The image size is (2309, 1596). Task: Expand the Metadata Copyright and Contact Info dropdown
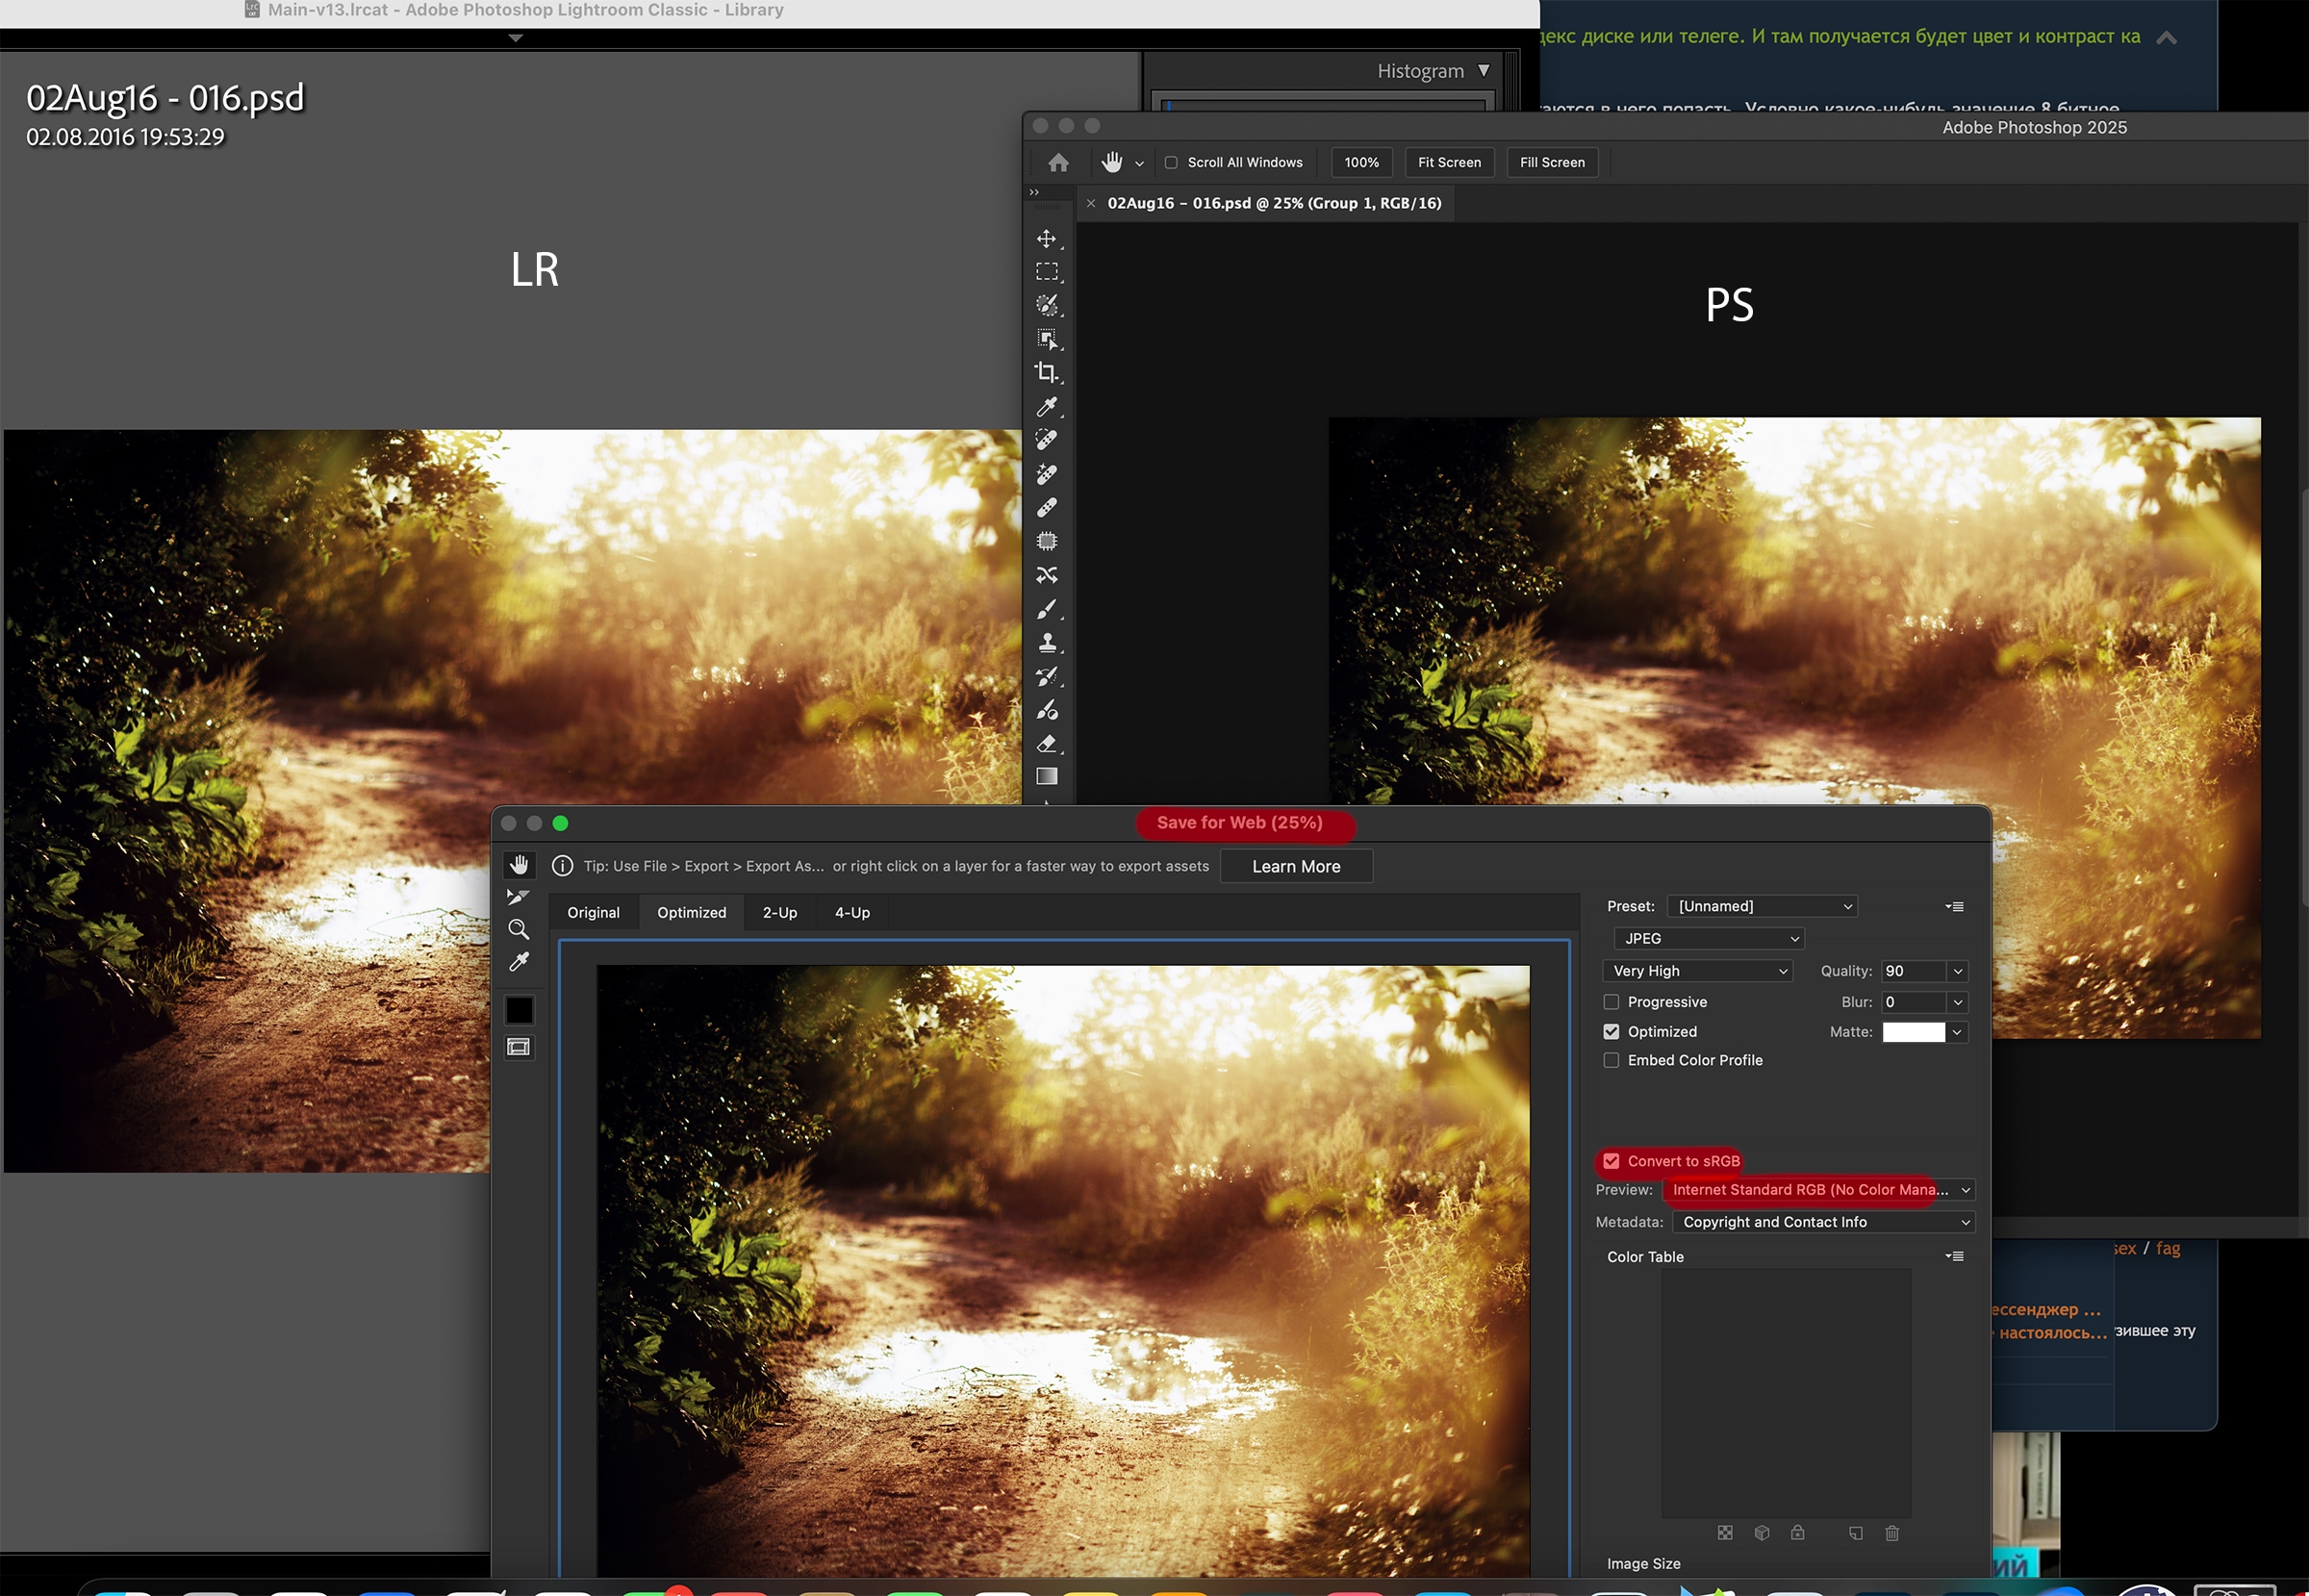[1823, 1222]
